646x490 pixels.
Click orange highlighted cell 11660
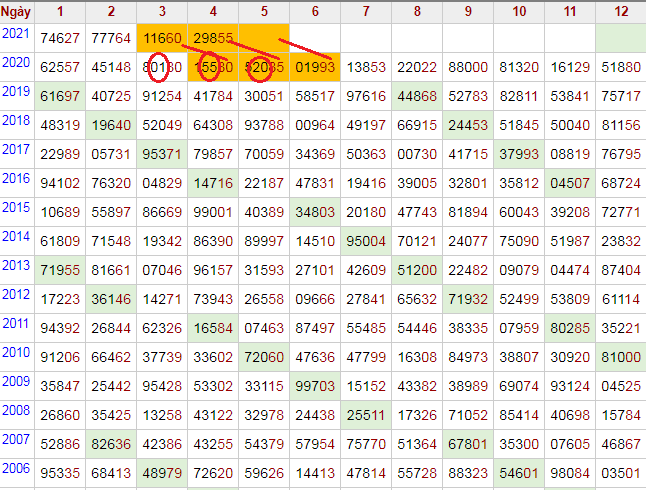click(x=162, y=37)
